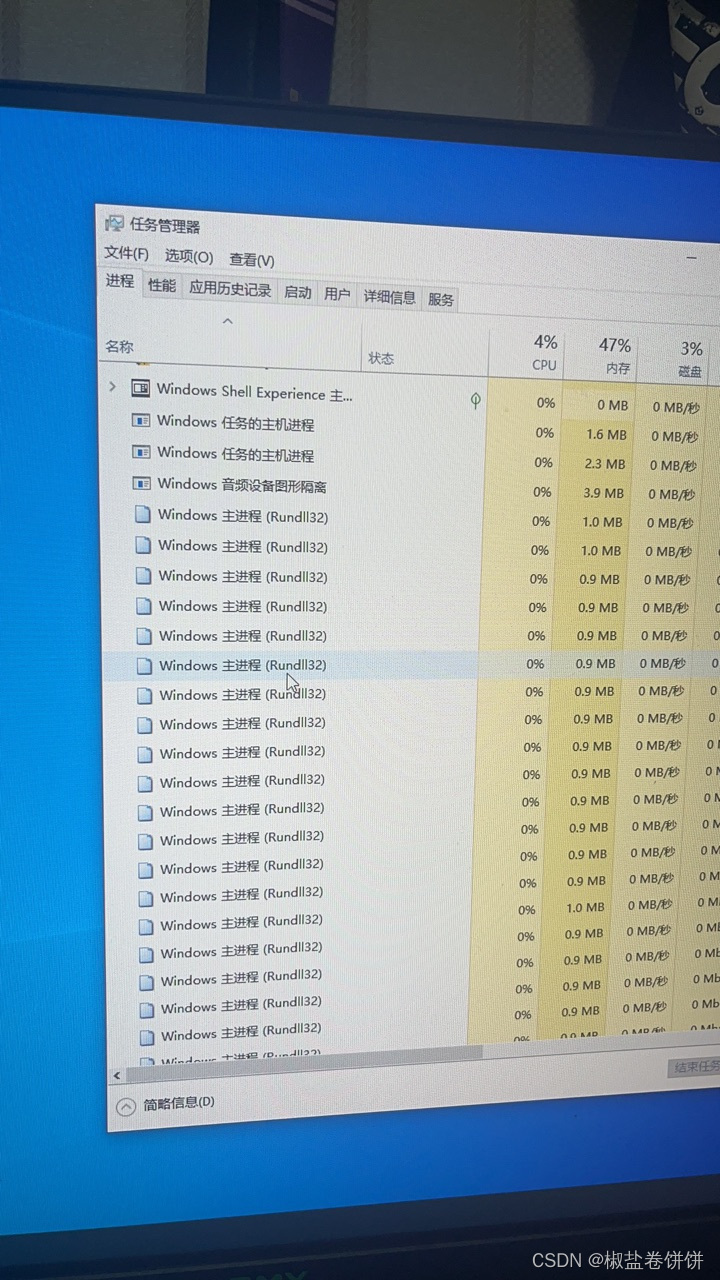This screenshot has width=720, height=1280.
Task: Sort by the 状态 column header
Action: click(424, 351)
